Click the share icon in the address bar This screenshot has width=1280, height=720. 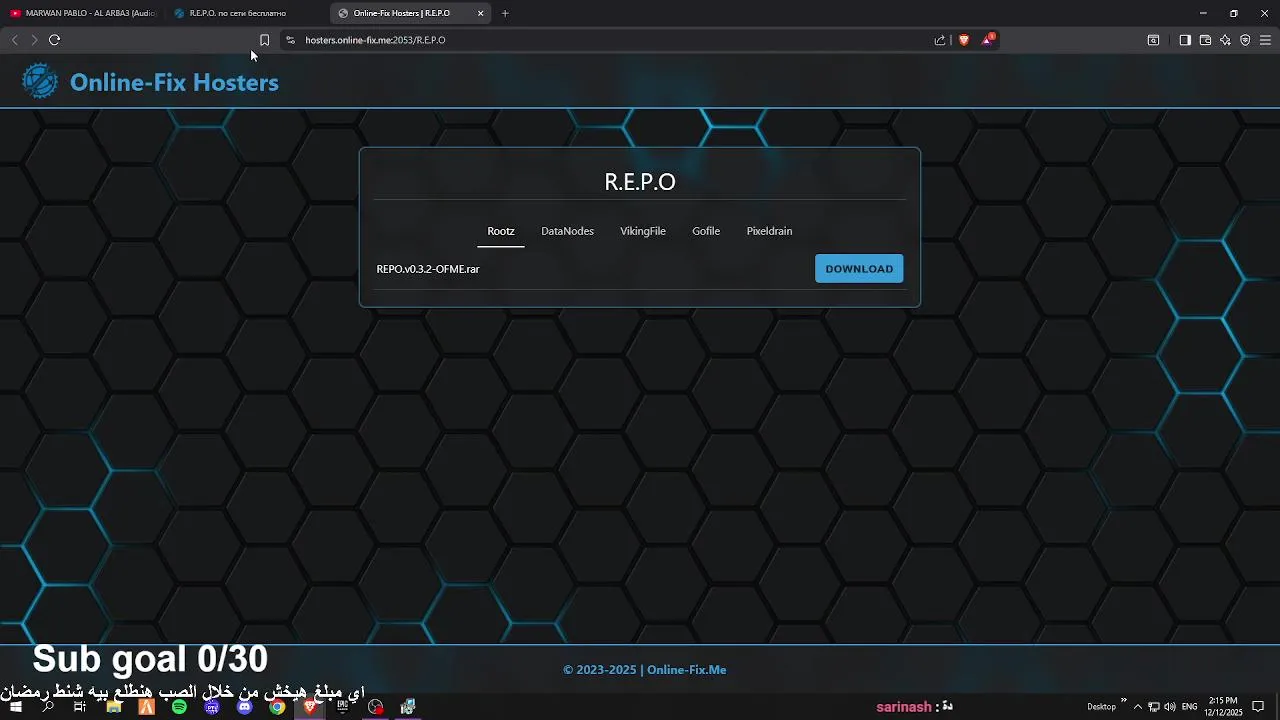[x=940, y=40]
